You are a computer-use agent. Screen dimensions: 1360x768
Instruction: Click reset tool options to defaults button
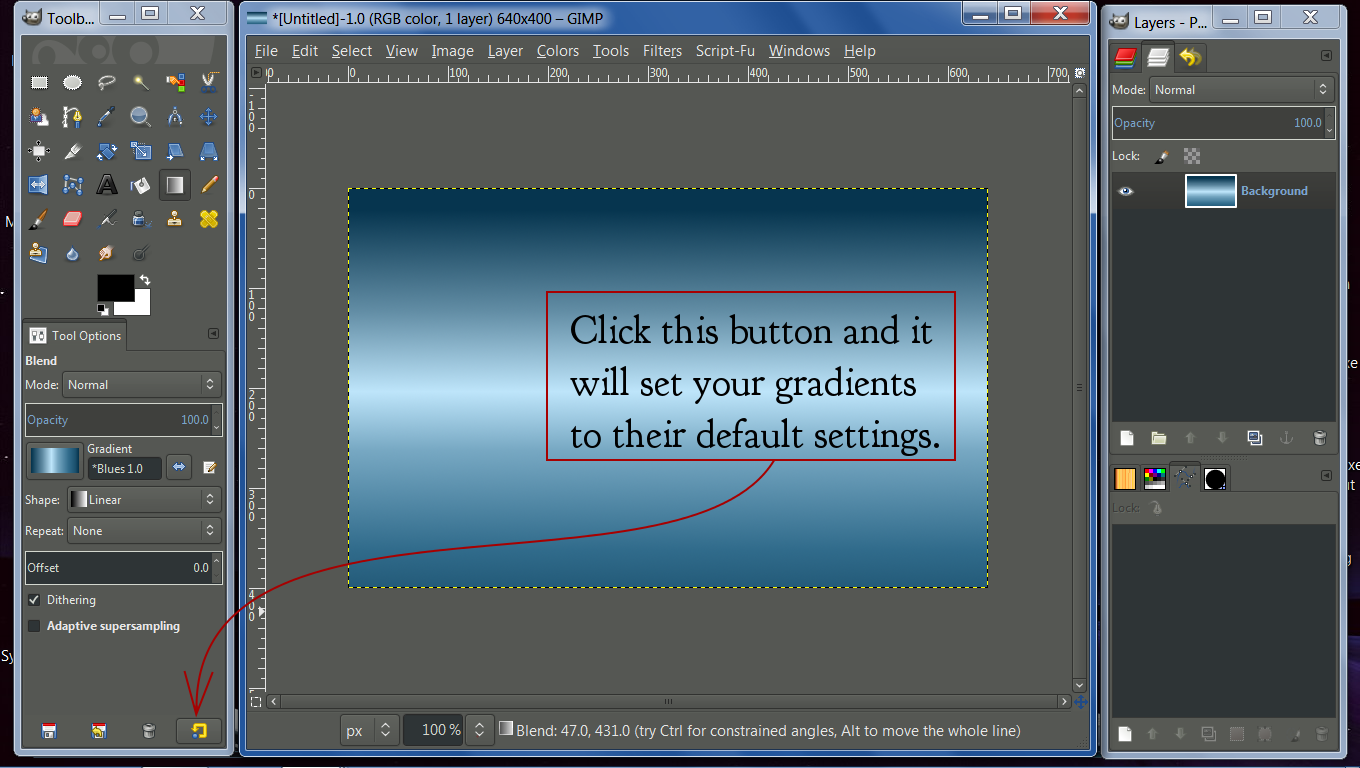pos(198,731)
